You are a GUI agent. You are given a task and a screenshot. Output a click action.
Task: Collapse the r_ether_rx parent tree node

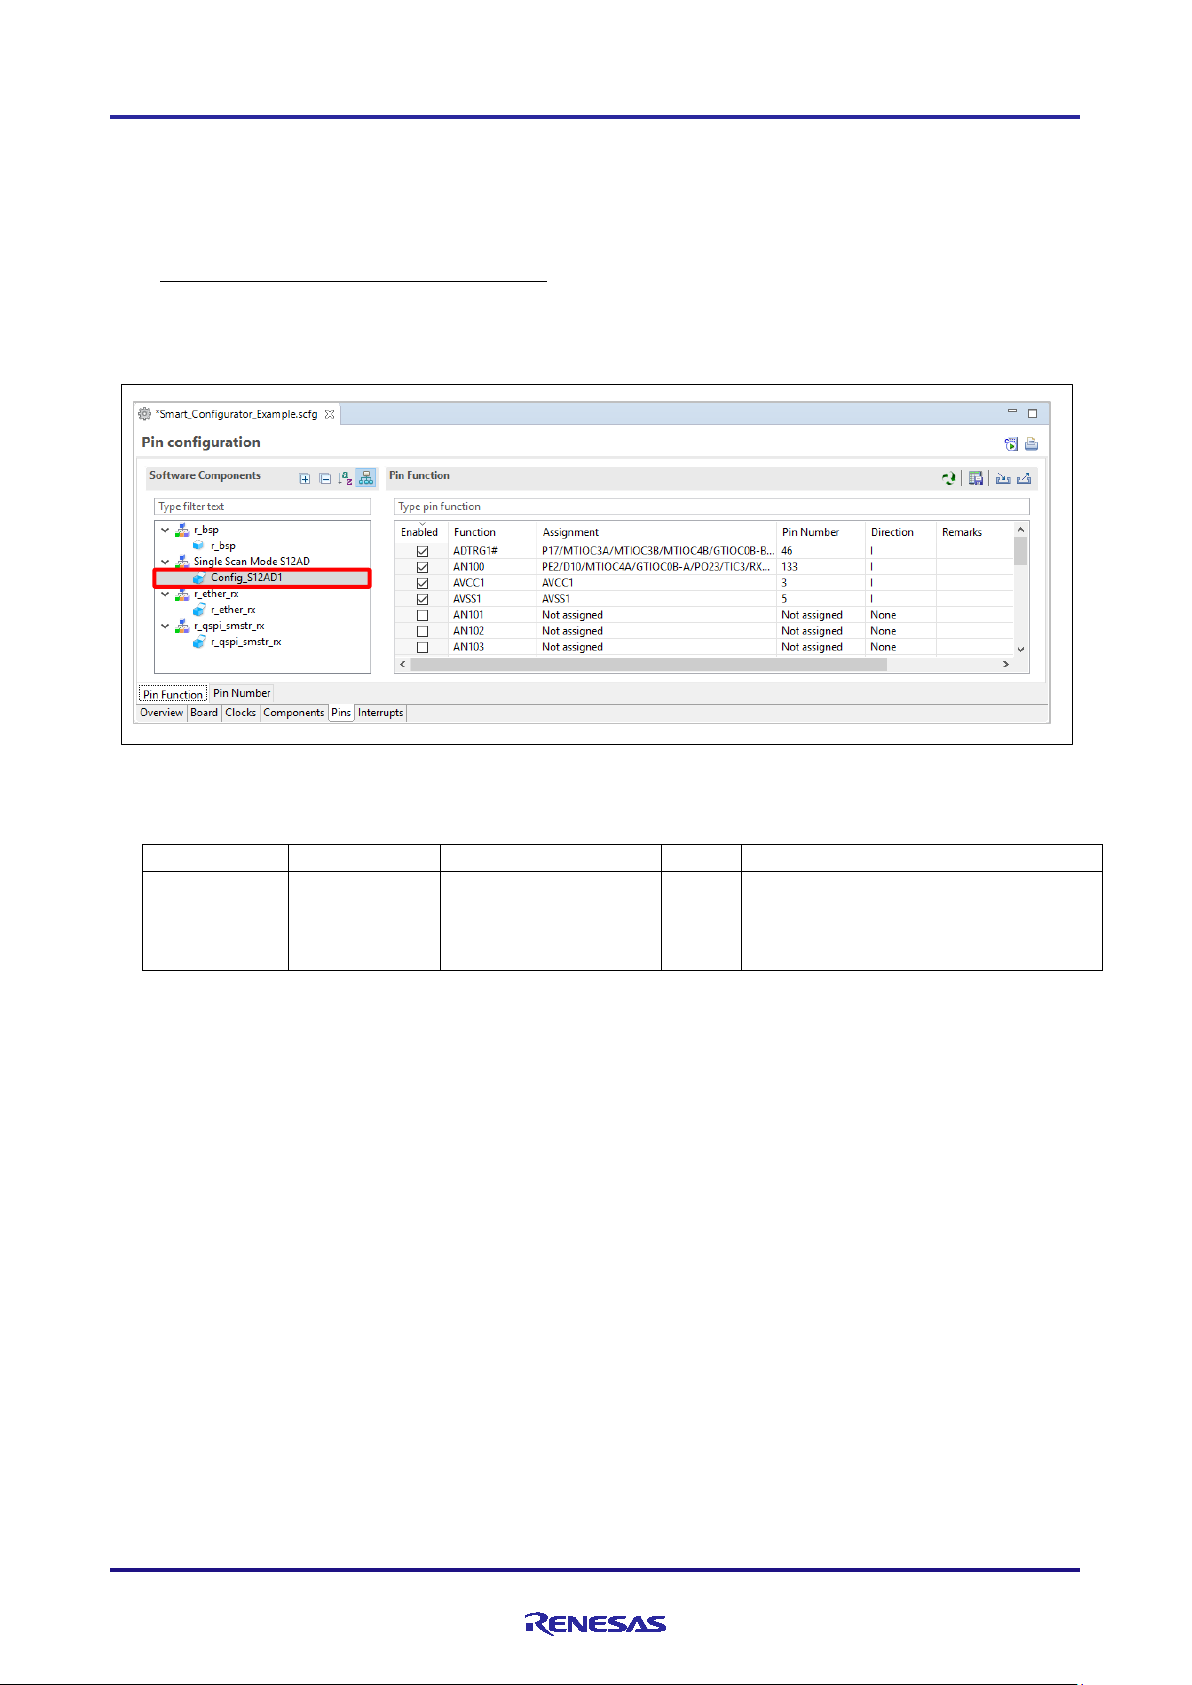pyautogui.click(x=165, y=594)
